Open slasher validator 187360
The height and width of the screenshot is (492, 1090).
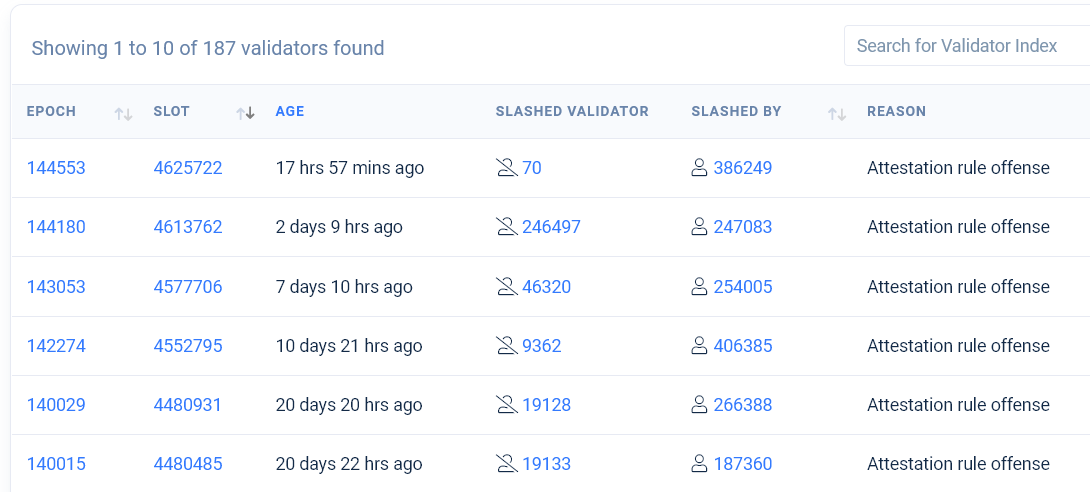pos(742,464)
